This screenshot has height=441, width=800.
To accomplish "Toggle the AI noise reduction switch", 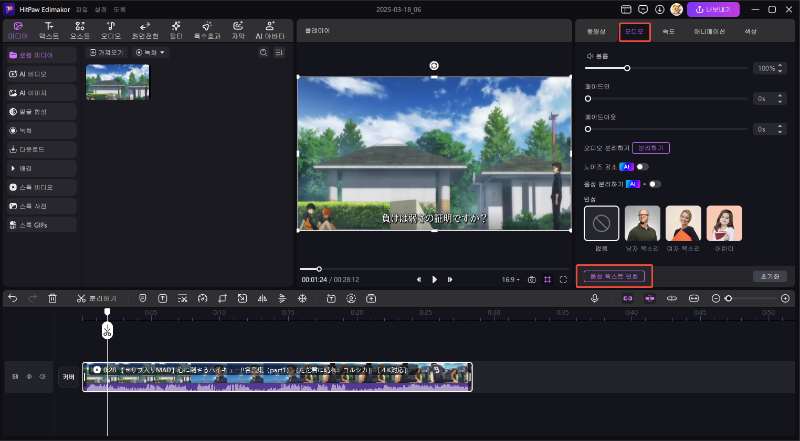I will [x=641, y=166].
